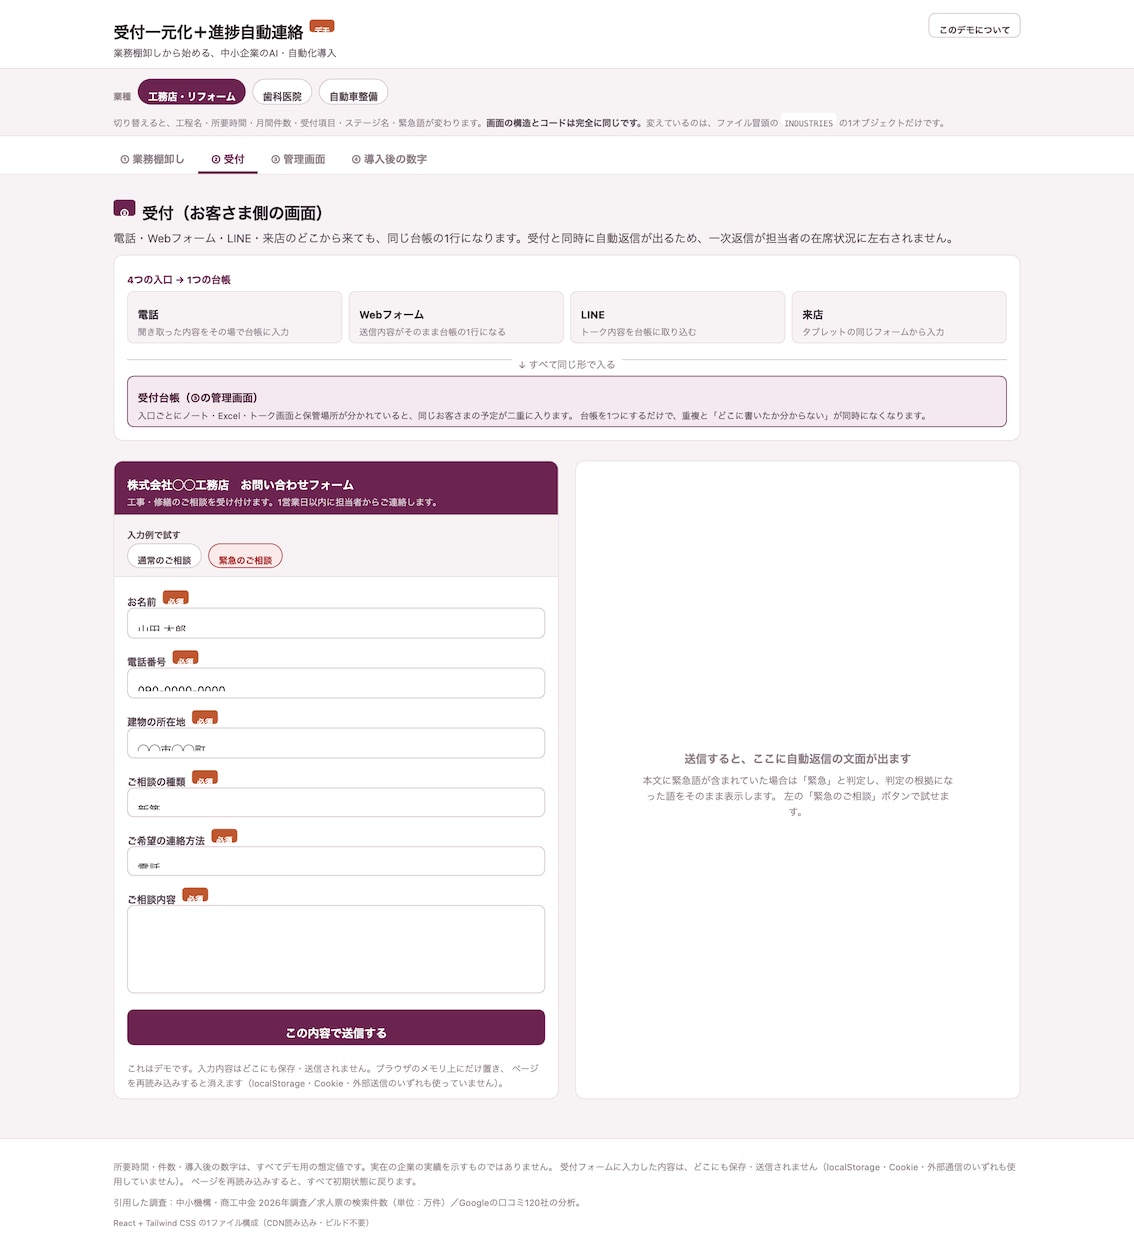
Task: Open the このデモについて button
Action: [974, 28]
